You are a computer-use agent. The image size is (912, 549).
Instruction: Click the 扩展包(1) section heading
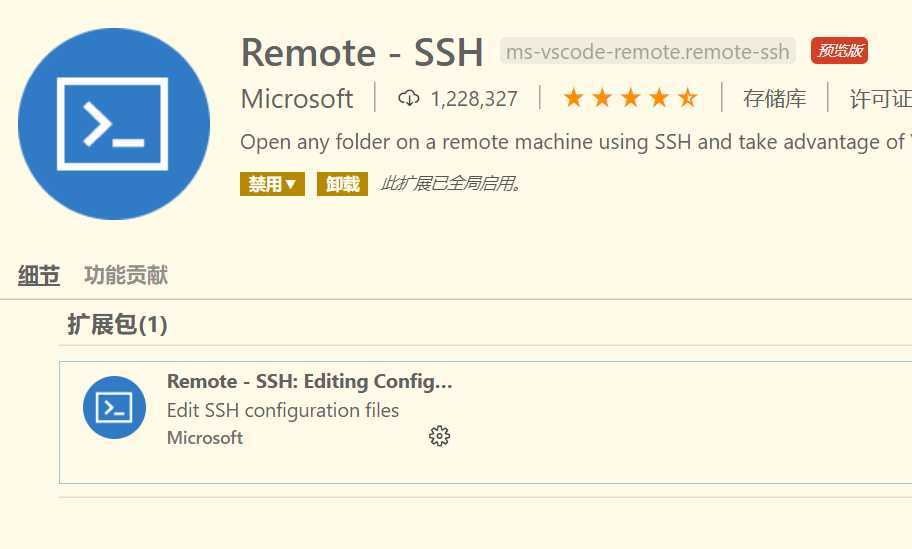117,324
